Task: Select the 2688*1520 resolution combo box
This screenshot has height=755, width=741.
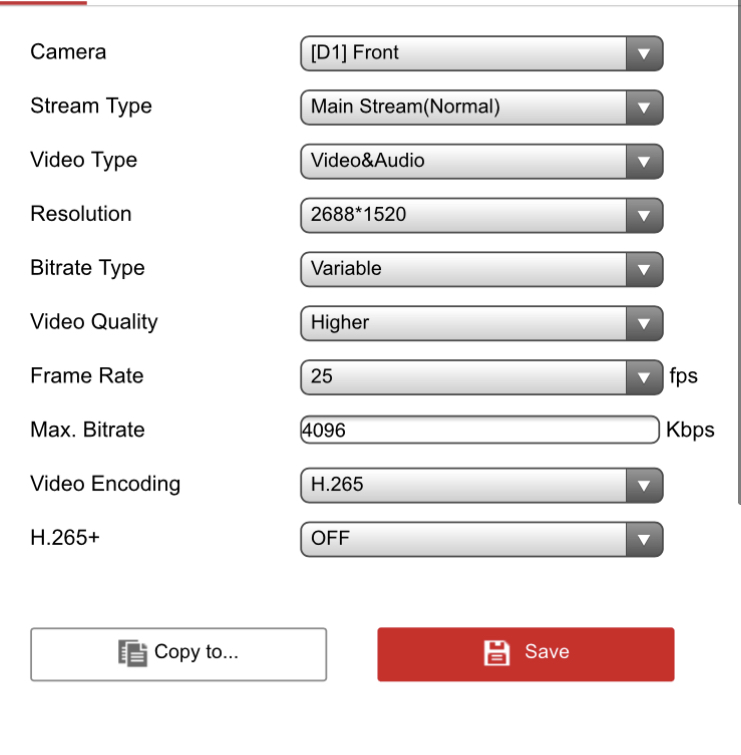Action: tap(464, 215)
